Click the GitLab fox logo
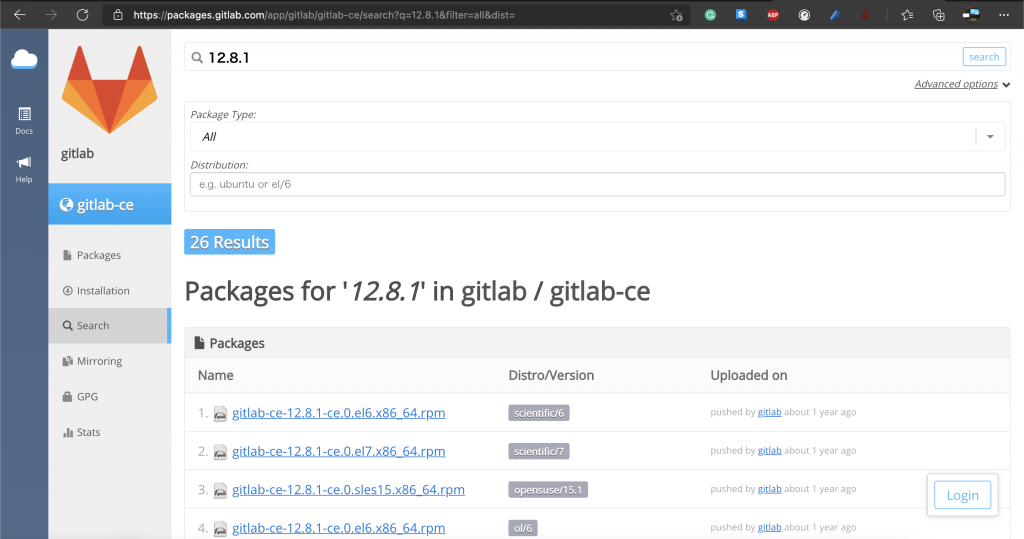The width and height of the screenshot is (1024, 539). (x=109, y=89)
